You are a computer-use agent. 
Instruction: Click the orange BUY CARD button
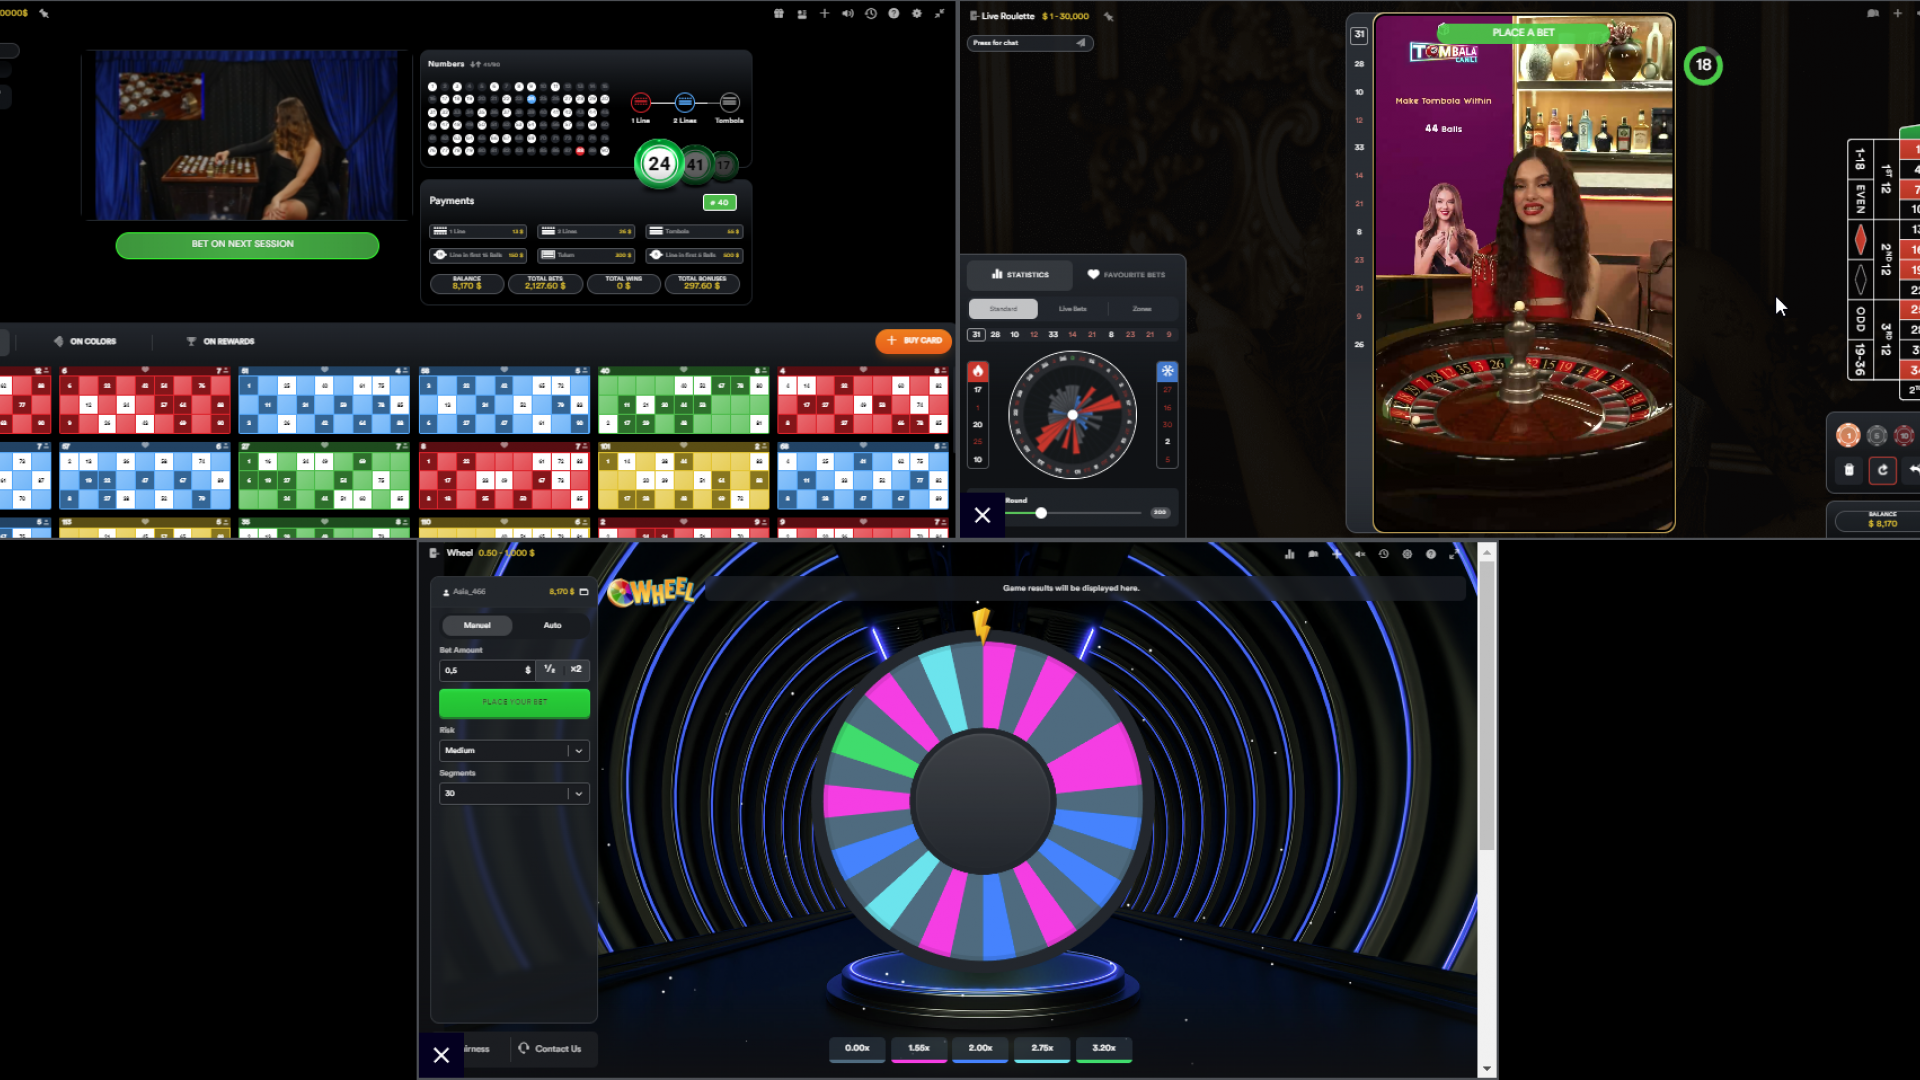(x=913, y=341)
